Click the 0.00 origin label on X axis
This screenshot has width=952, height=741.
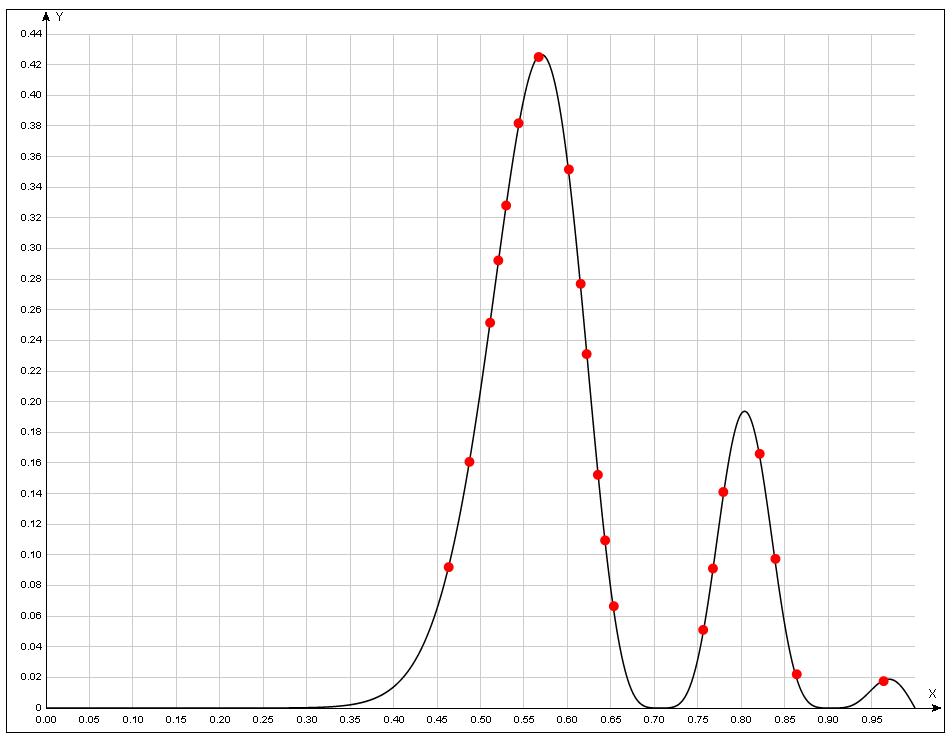(x=46, y=719)
